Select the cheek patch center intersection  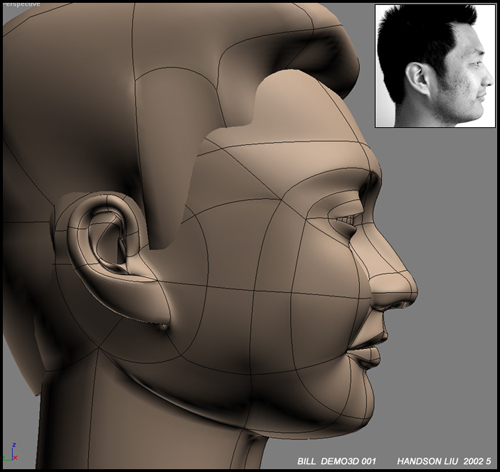click(253, 291)
